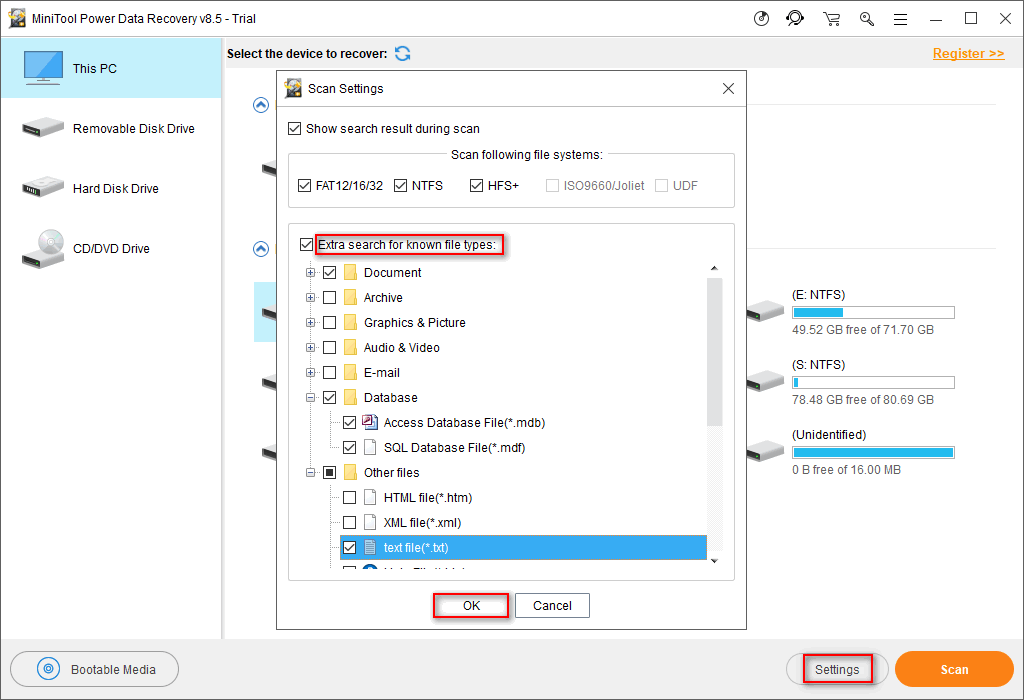Image resolution: width=1024 pixels, height=700 pixels.
Task: Expand the Audio & Video node
Action: (310, 347)
